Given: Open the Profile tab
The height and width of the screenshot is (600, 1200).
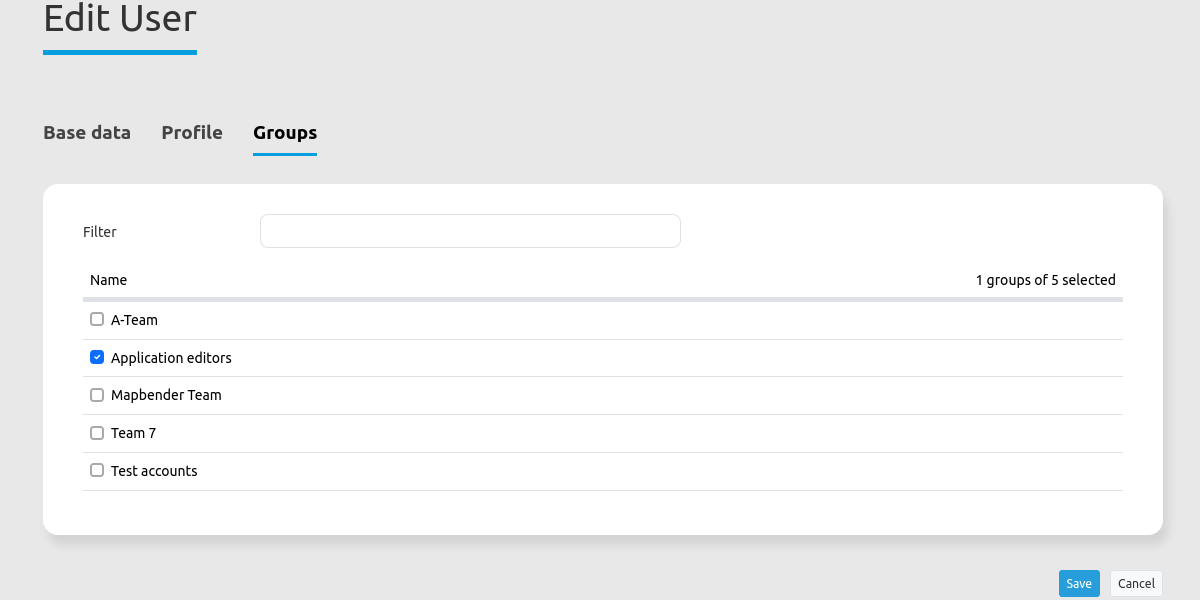Looking at the screenshot, I should point(192,132).
